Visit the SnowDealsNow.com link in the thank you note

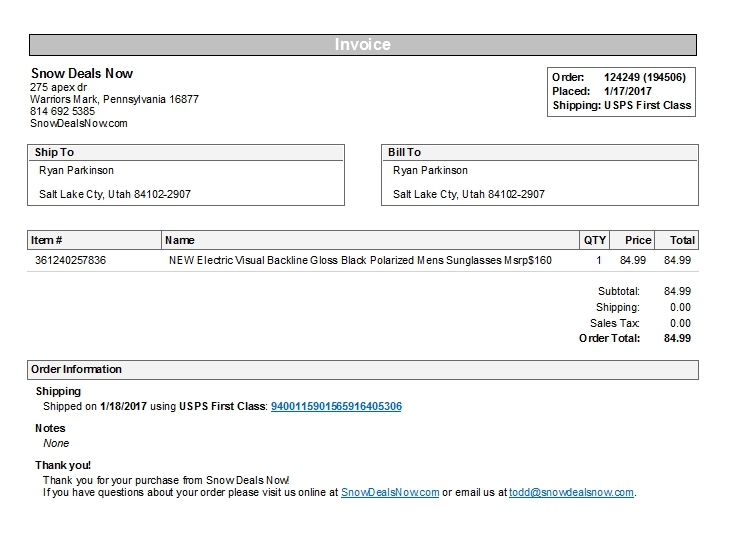click(390, 492)
